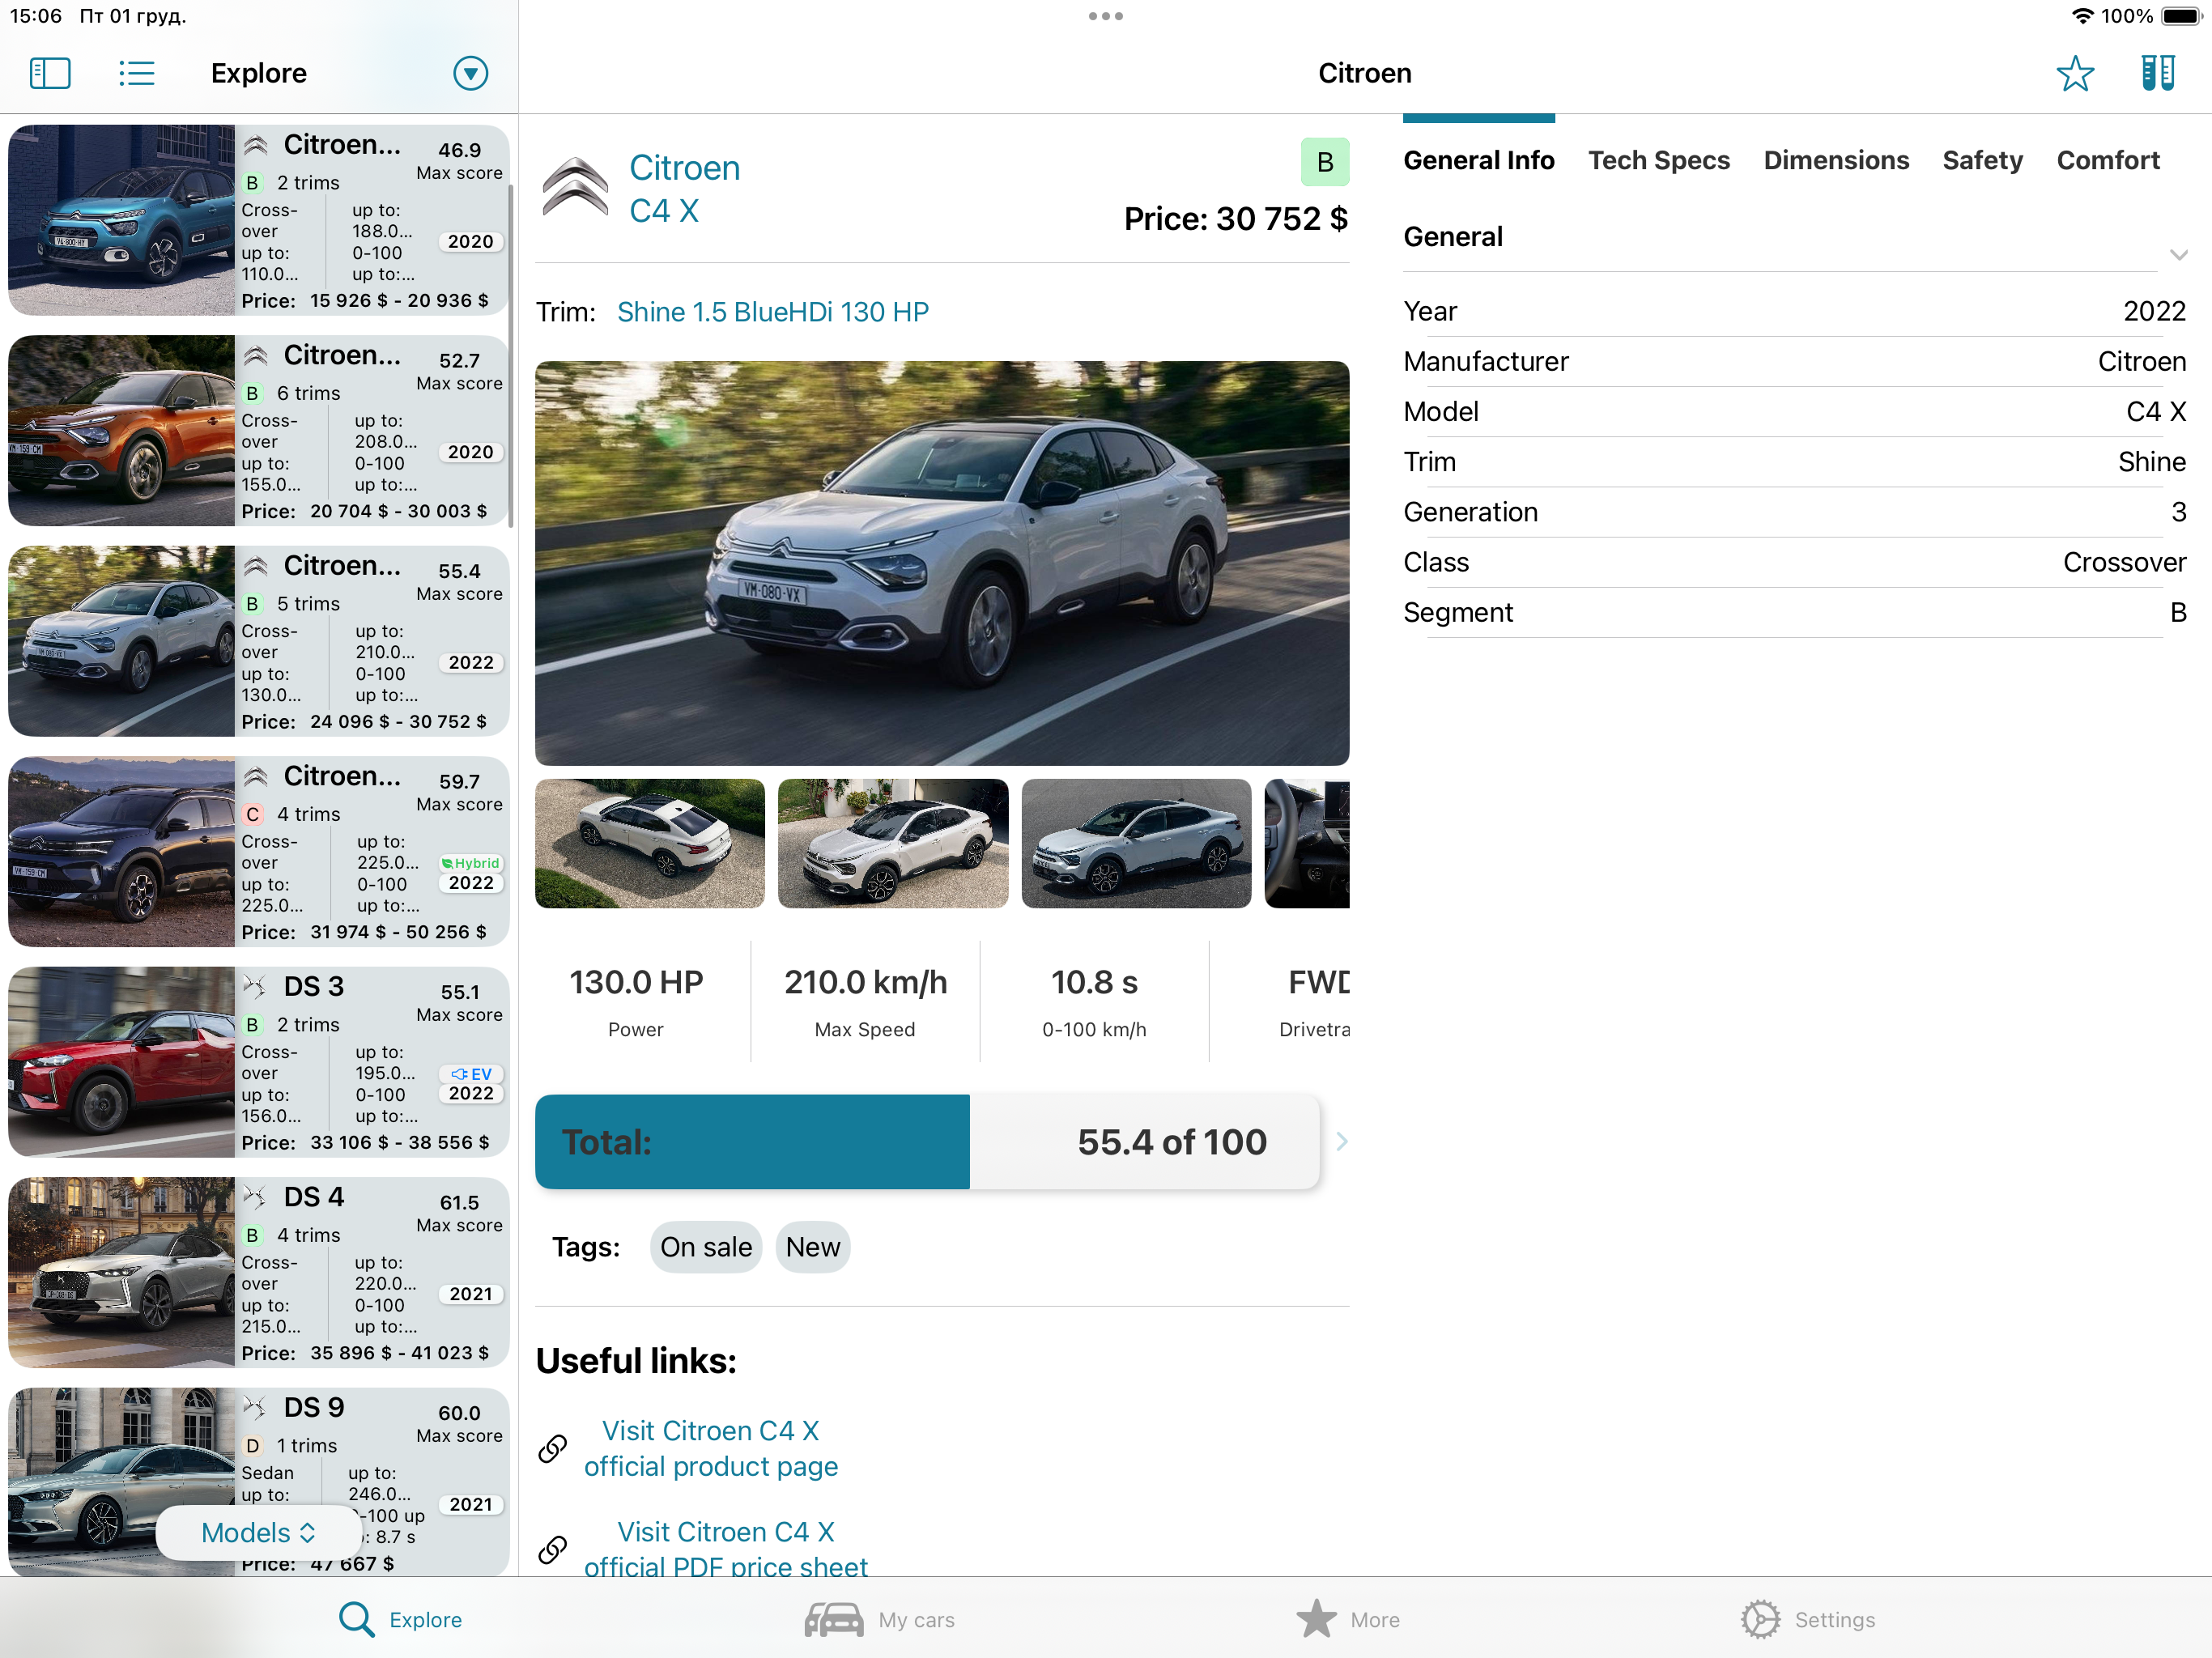Switch to the Comfort tab
The width and height of the screenshot is (2212, 1658).
click(2108, 160)
